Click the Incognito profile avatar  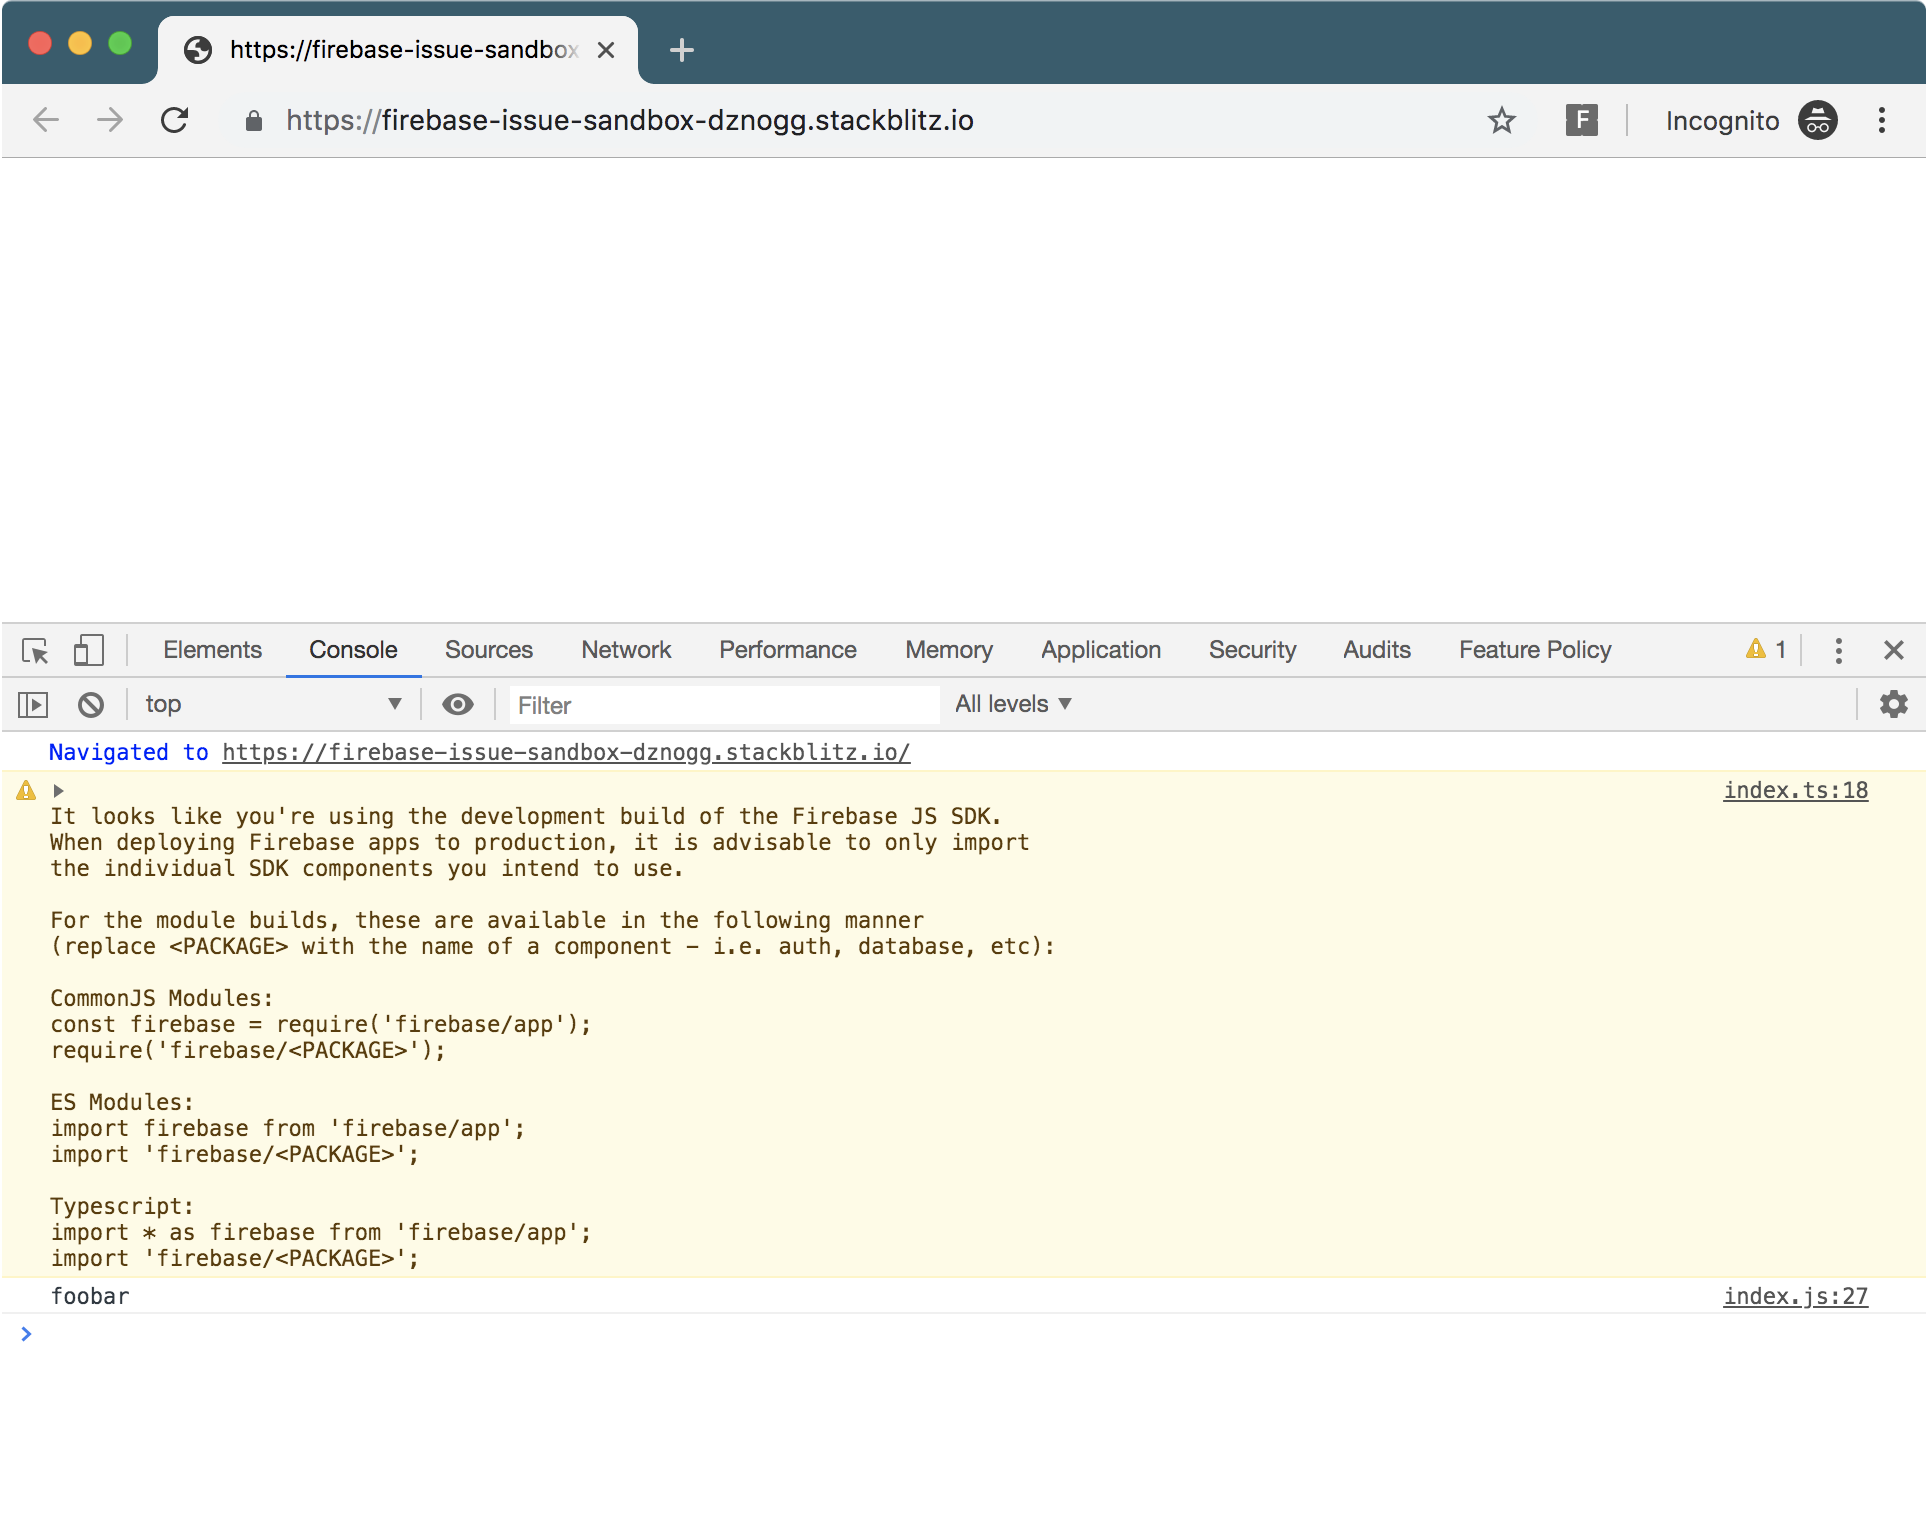[1817, 120]
